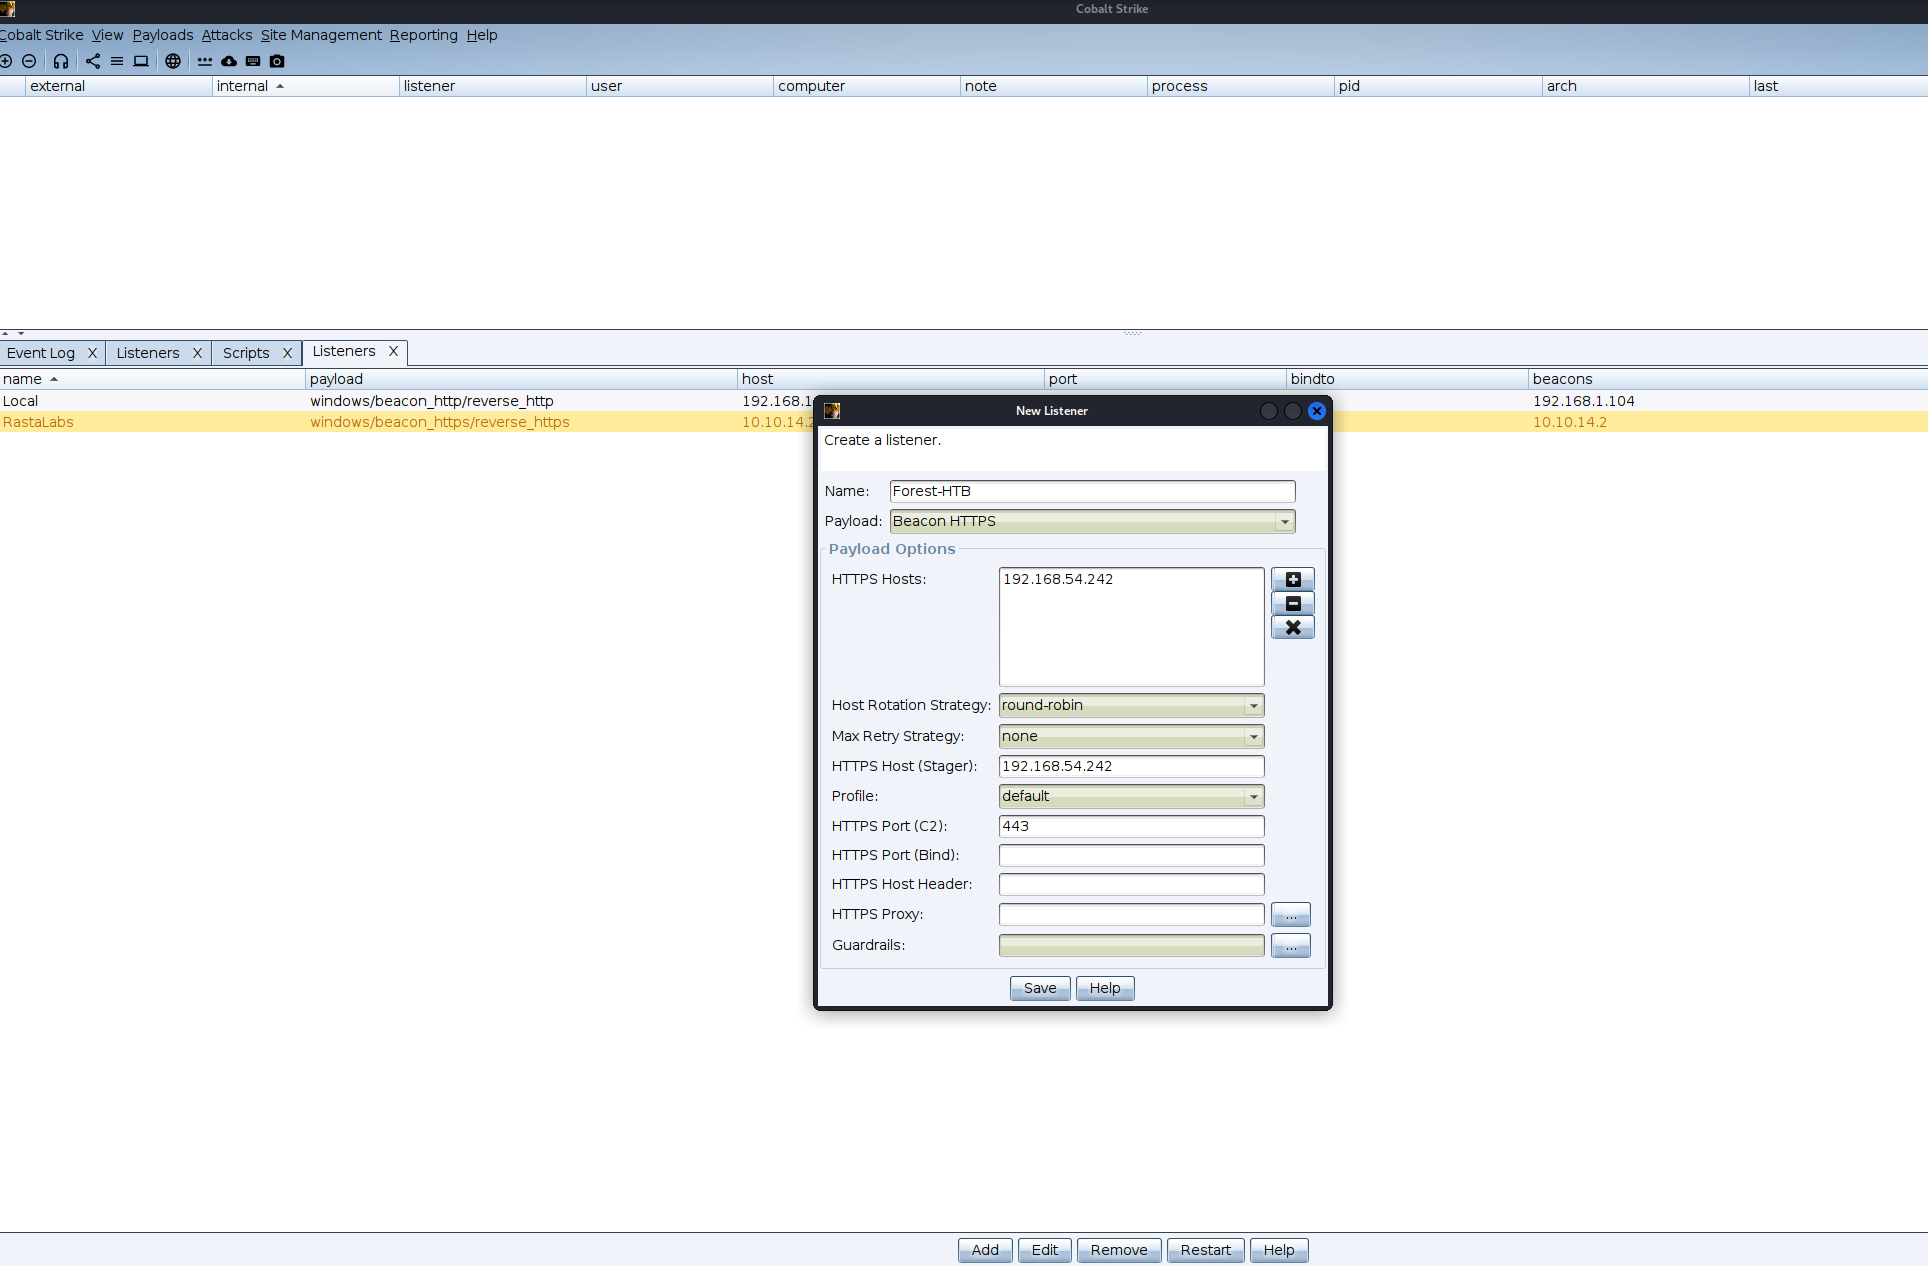Open the pivot graph share icon
This screenshot has height=1266, width=1928.
point(93,61)
